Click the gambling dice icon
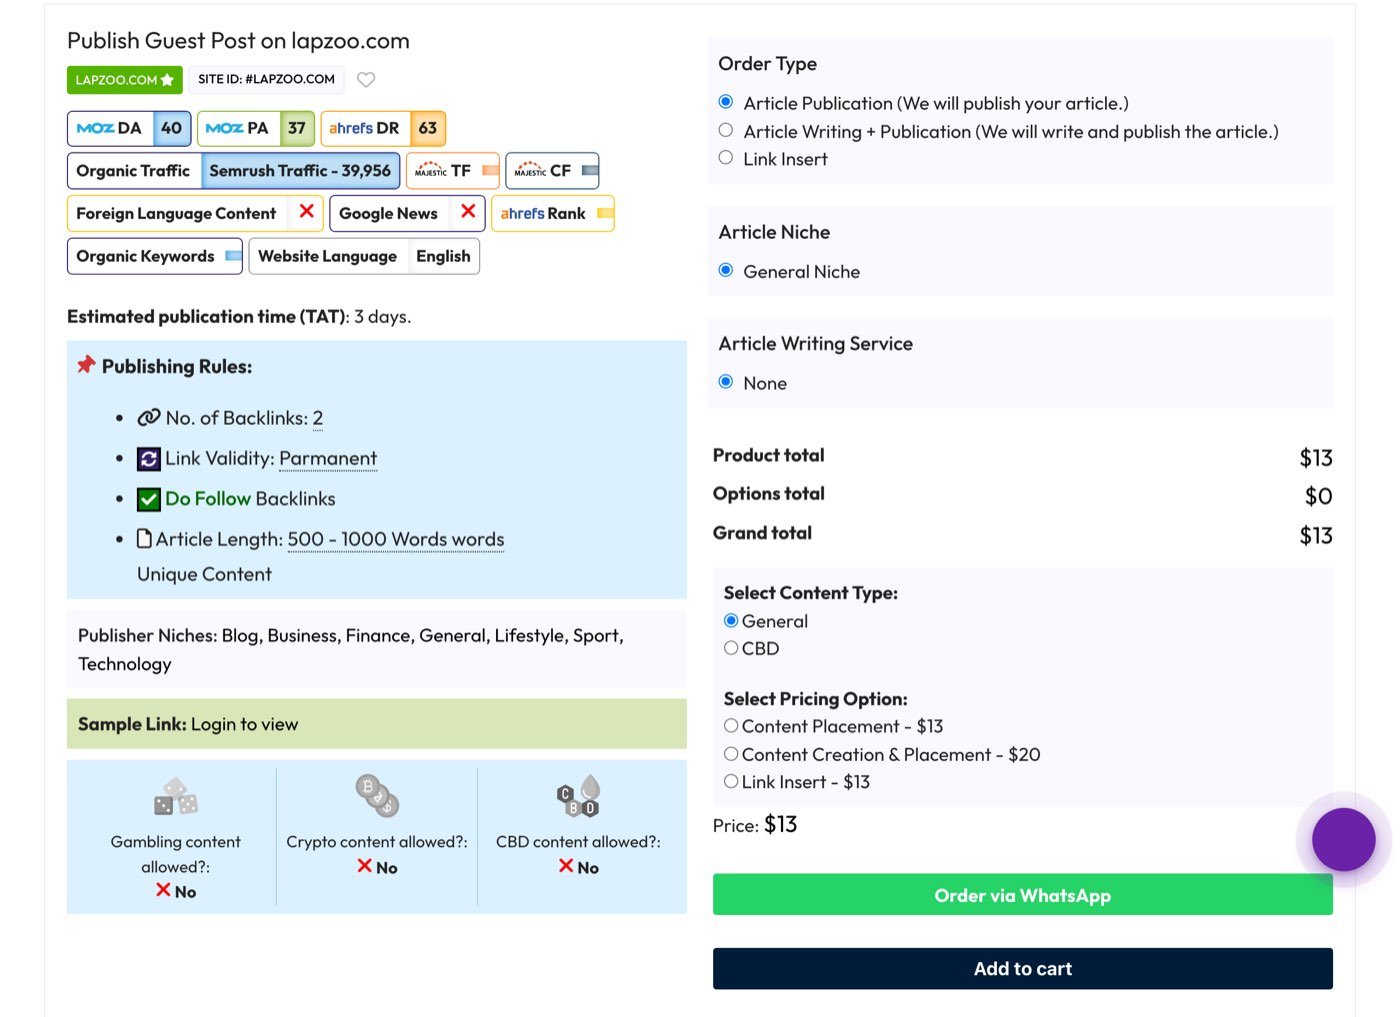1400x1017 pixels. [176, 797]
